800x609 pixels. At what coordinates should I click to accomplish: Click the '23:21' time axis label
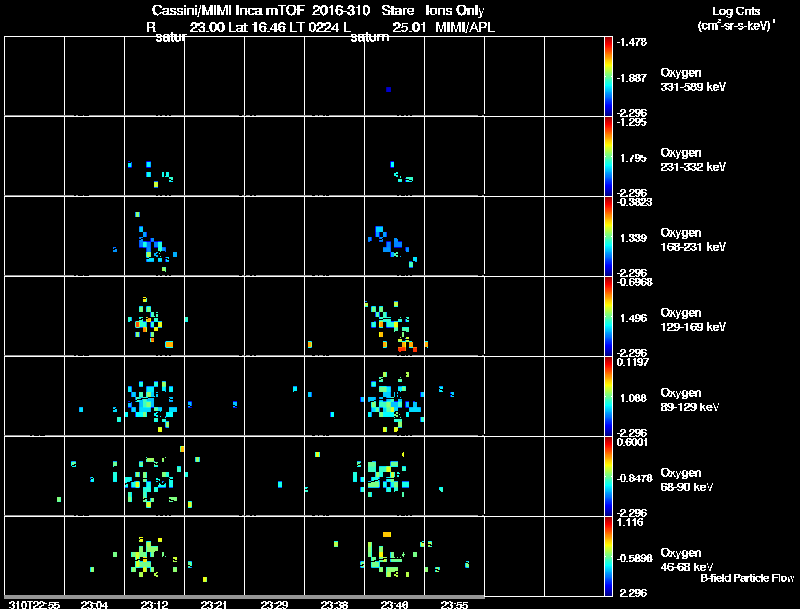coord(214,604)
